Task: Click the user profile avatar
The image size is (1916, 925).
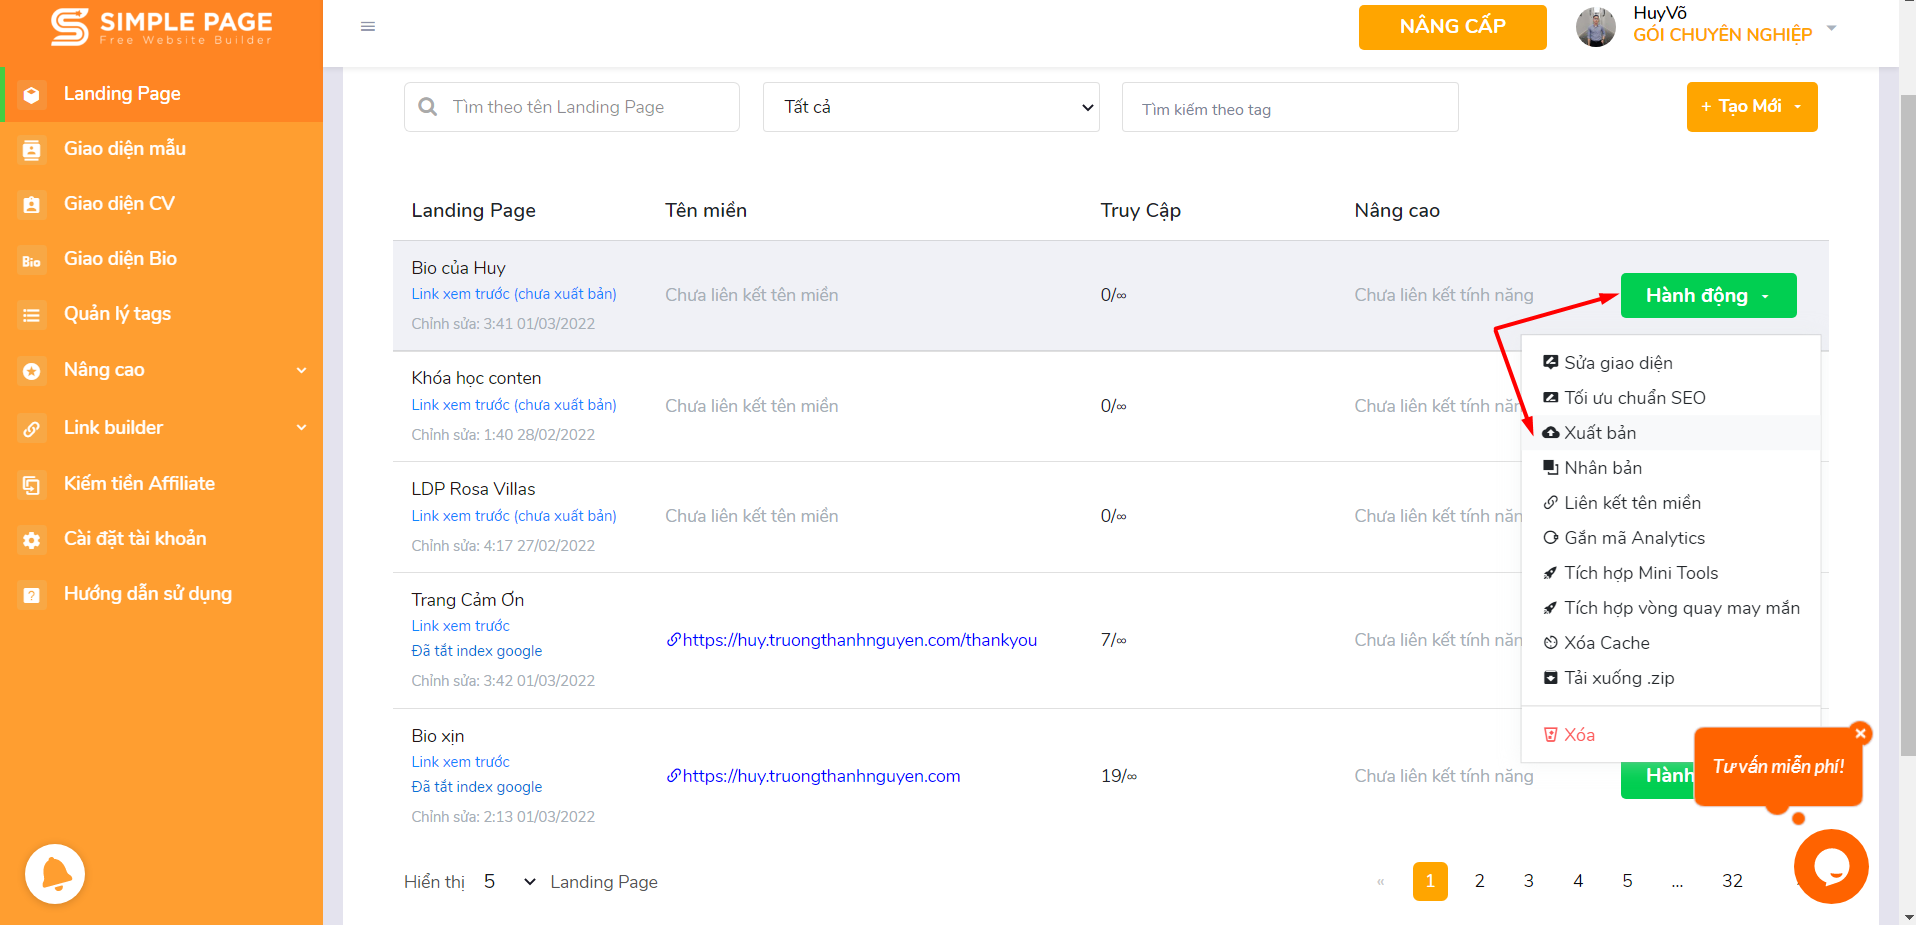Action: click(1595, 27)
